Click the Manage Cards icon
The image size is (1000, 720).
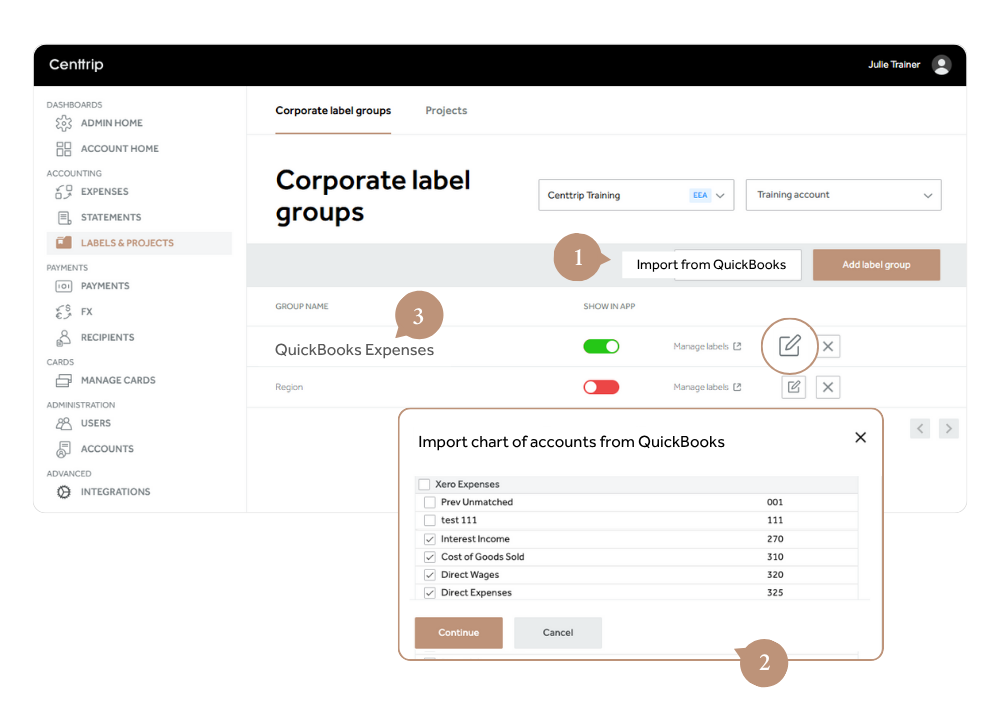64,381
